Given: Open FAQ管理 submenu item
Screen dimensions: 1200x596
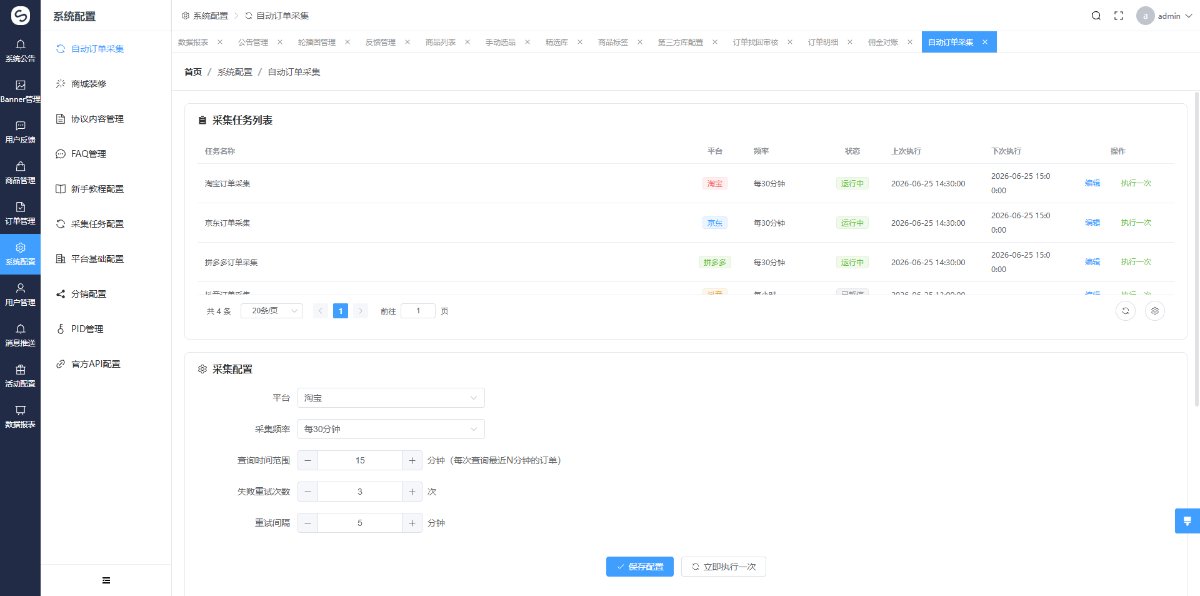Looking at the screenshot, I should 106,153.
